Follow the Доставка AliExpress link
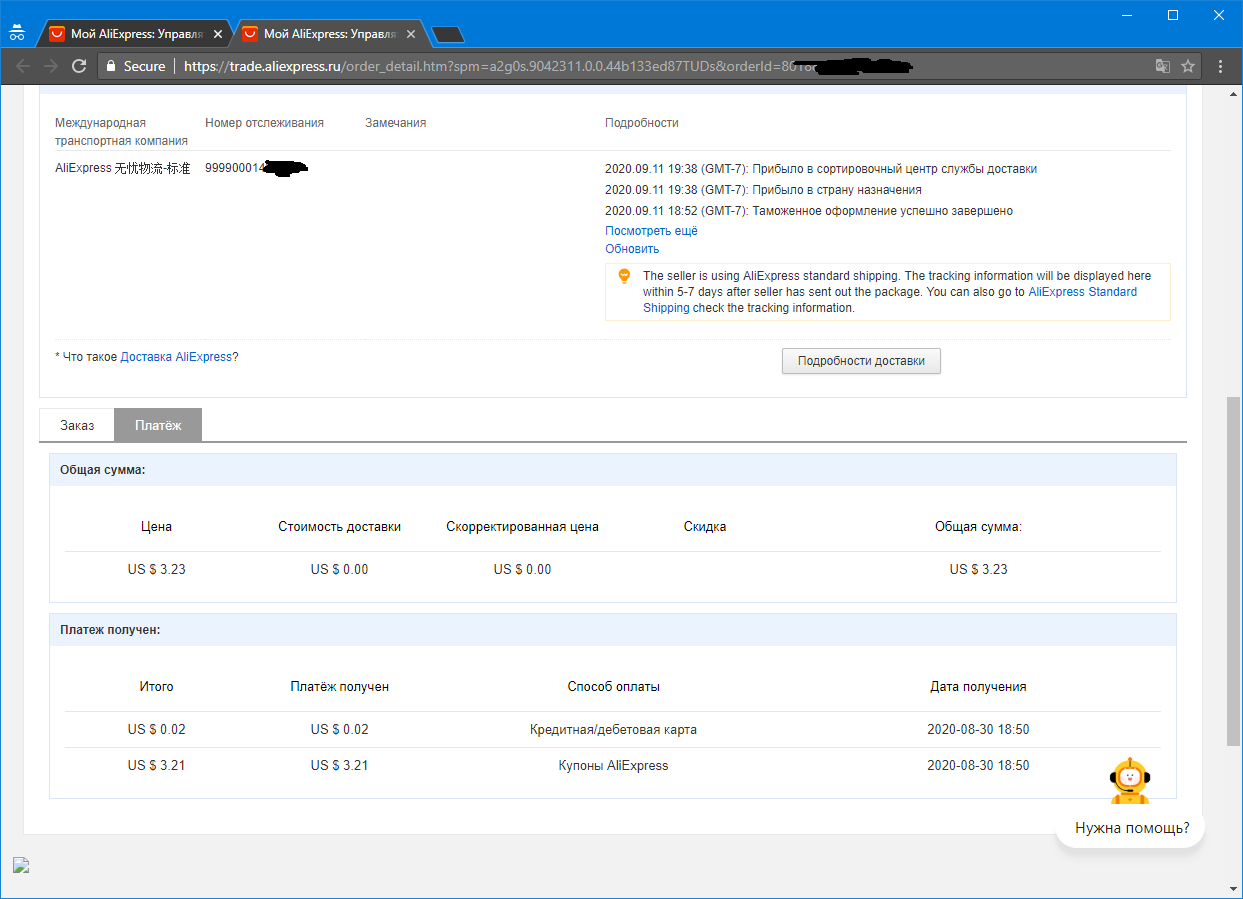The height and width of the screenshot is (899, 1243). (176, 357)
